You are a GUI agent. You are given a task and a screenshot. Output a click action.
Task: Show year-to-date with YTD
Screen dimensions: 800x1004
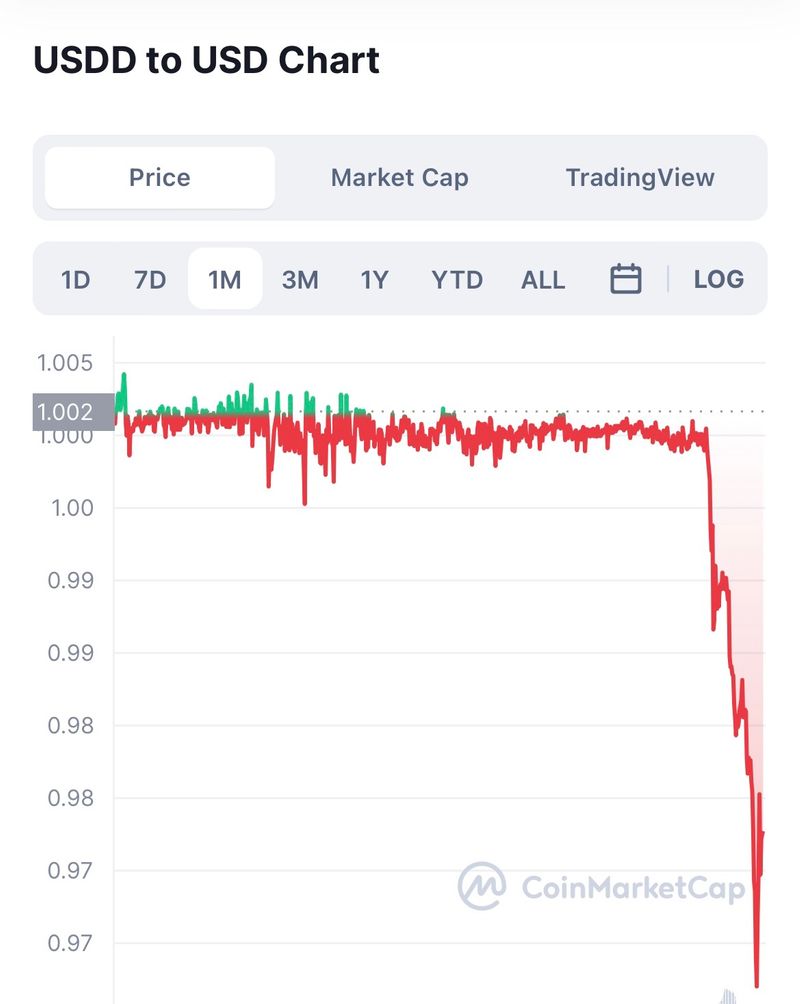point(457,279)
